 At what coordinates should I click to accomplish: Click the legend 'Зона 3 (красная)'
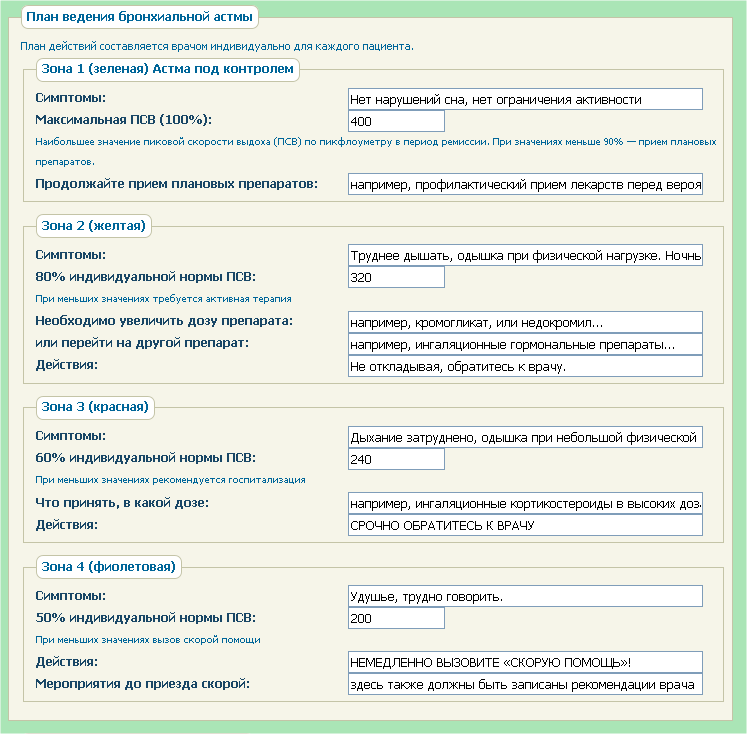95,407
